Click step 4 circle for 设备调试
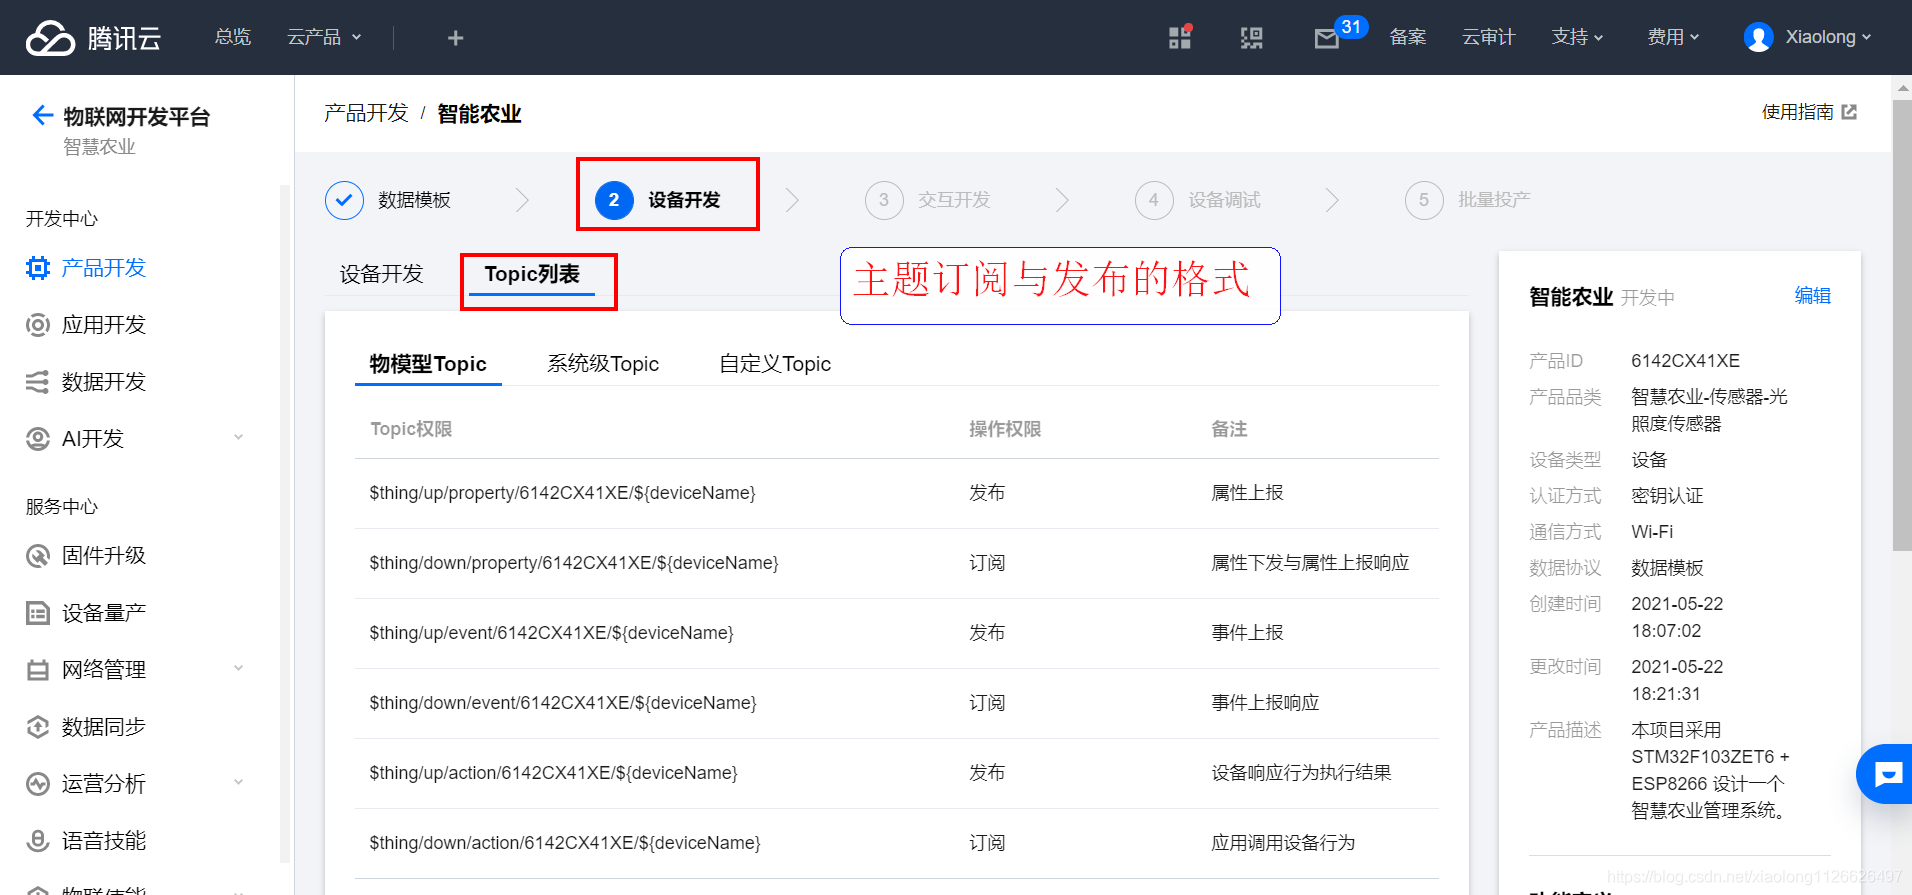1912x895 pixels. click(x=1154, y=200)
